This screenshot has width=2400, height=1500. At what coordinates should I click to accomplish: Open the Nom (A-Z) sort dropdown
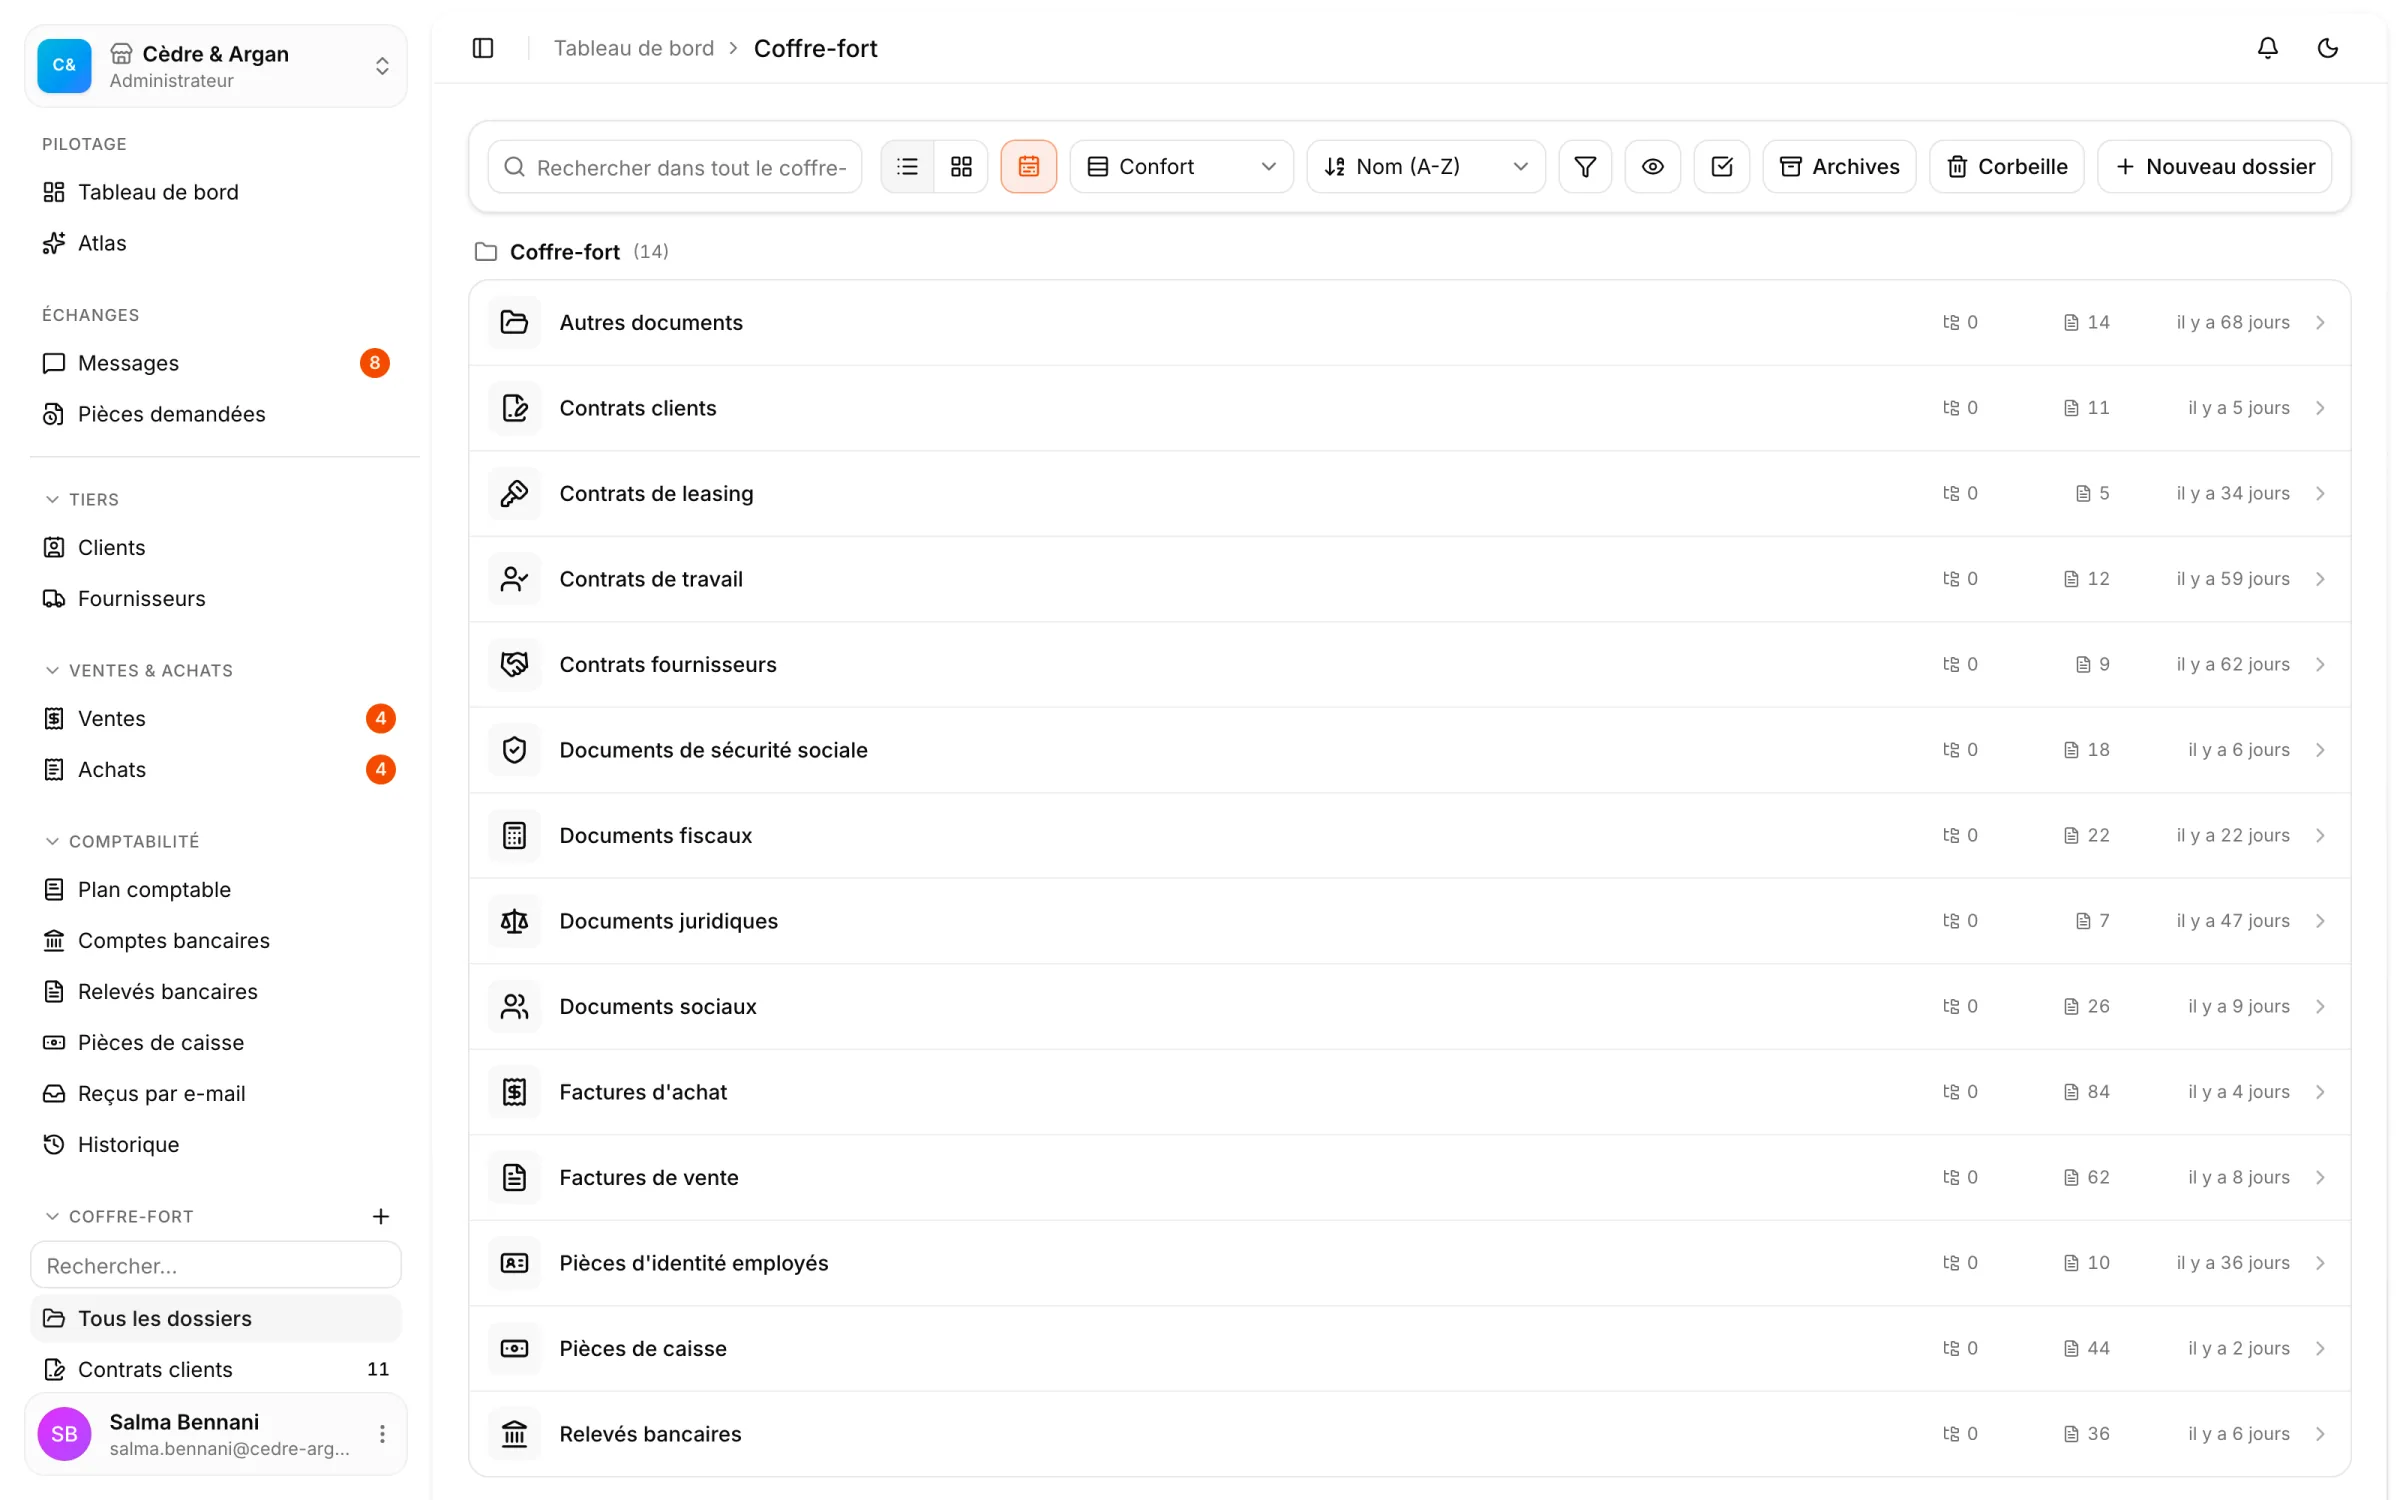(x=1425, y=166)
